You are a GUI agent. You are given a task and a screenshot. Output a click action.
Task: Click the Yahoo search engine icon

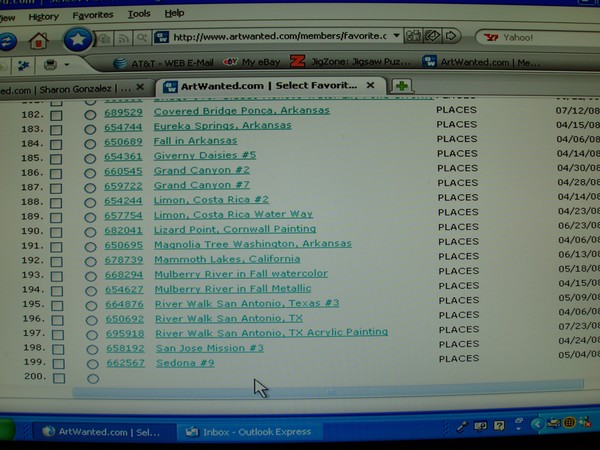[x=491, y=38]
